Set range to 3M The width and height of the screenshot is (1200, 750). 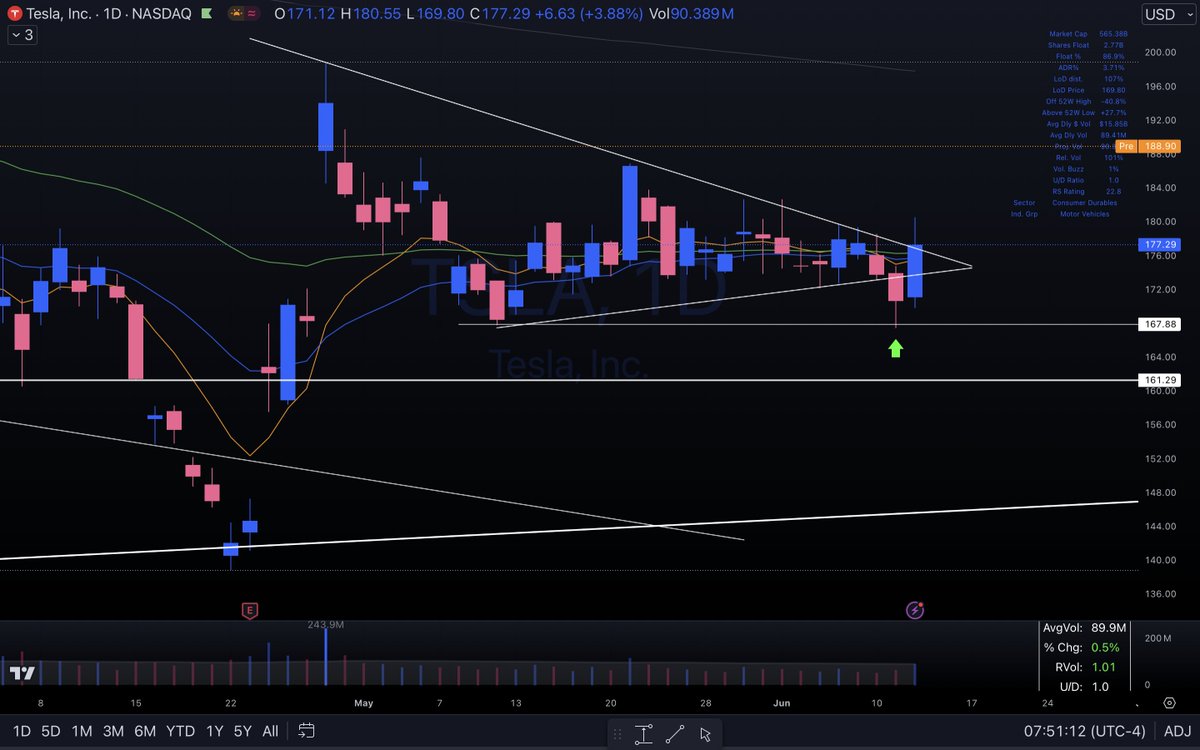pyautogui.click(x=113, y=731)
